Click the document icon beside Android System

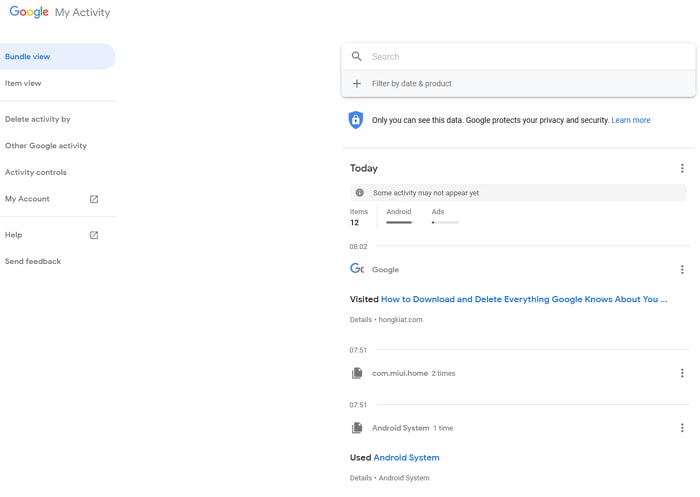[x=357, y=428]
